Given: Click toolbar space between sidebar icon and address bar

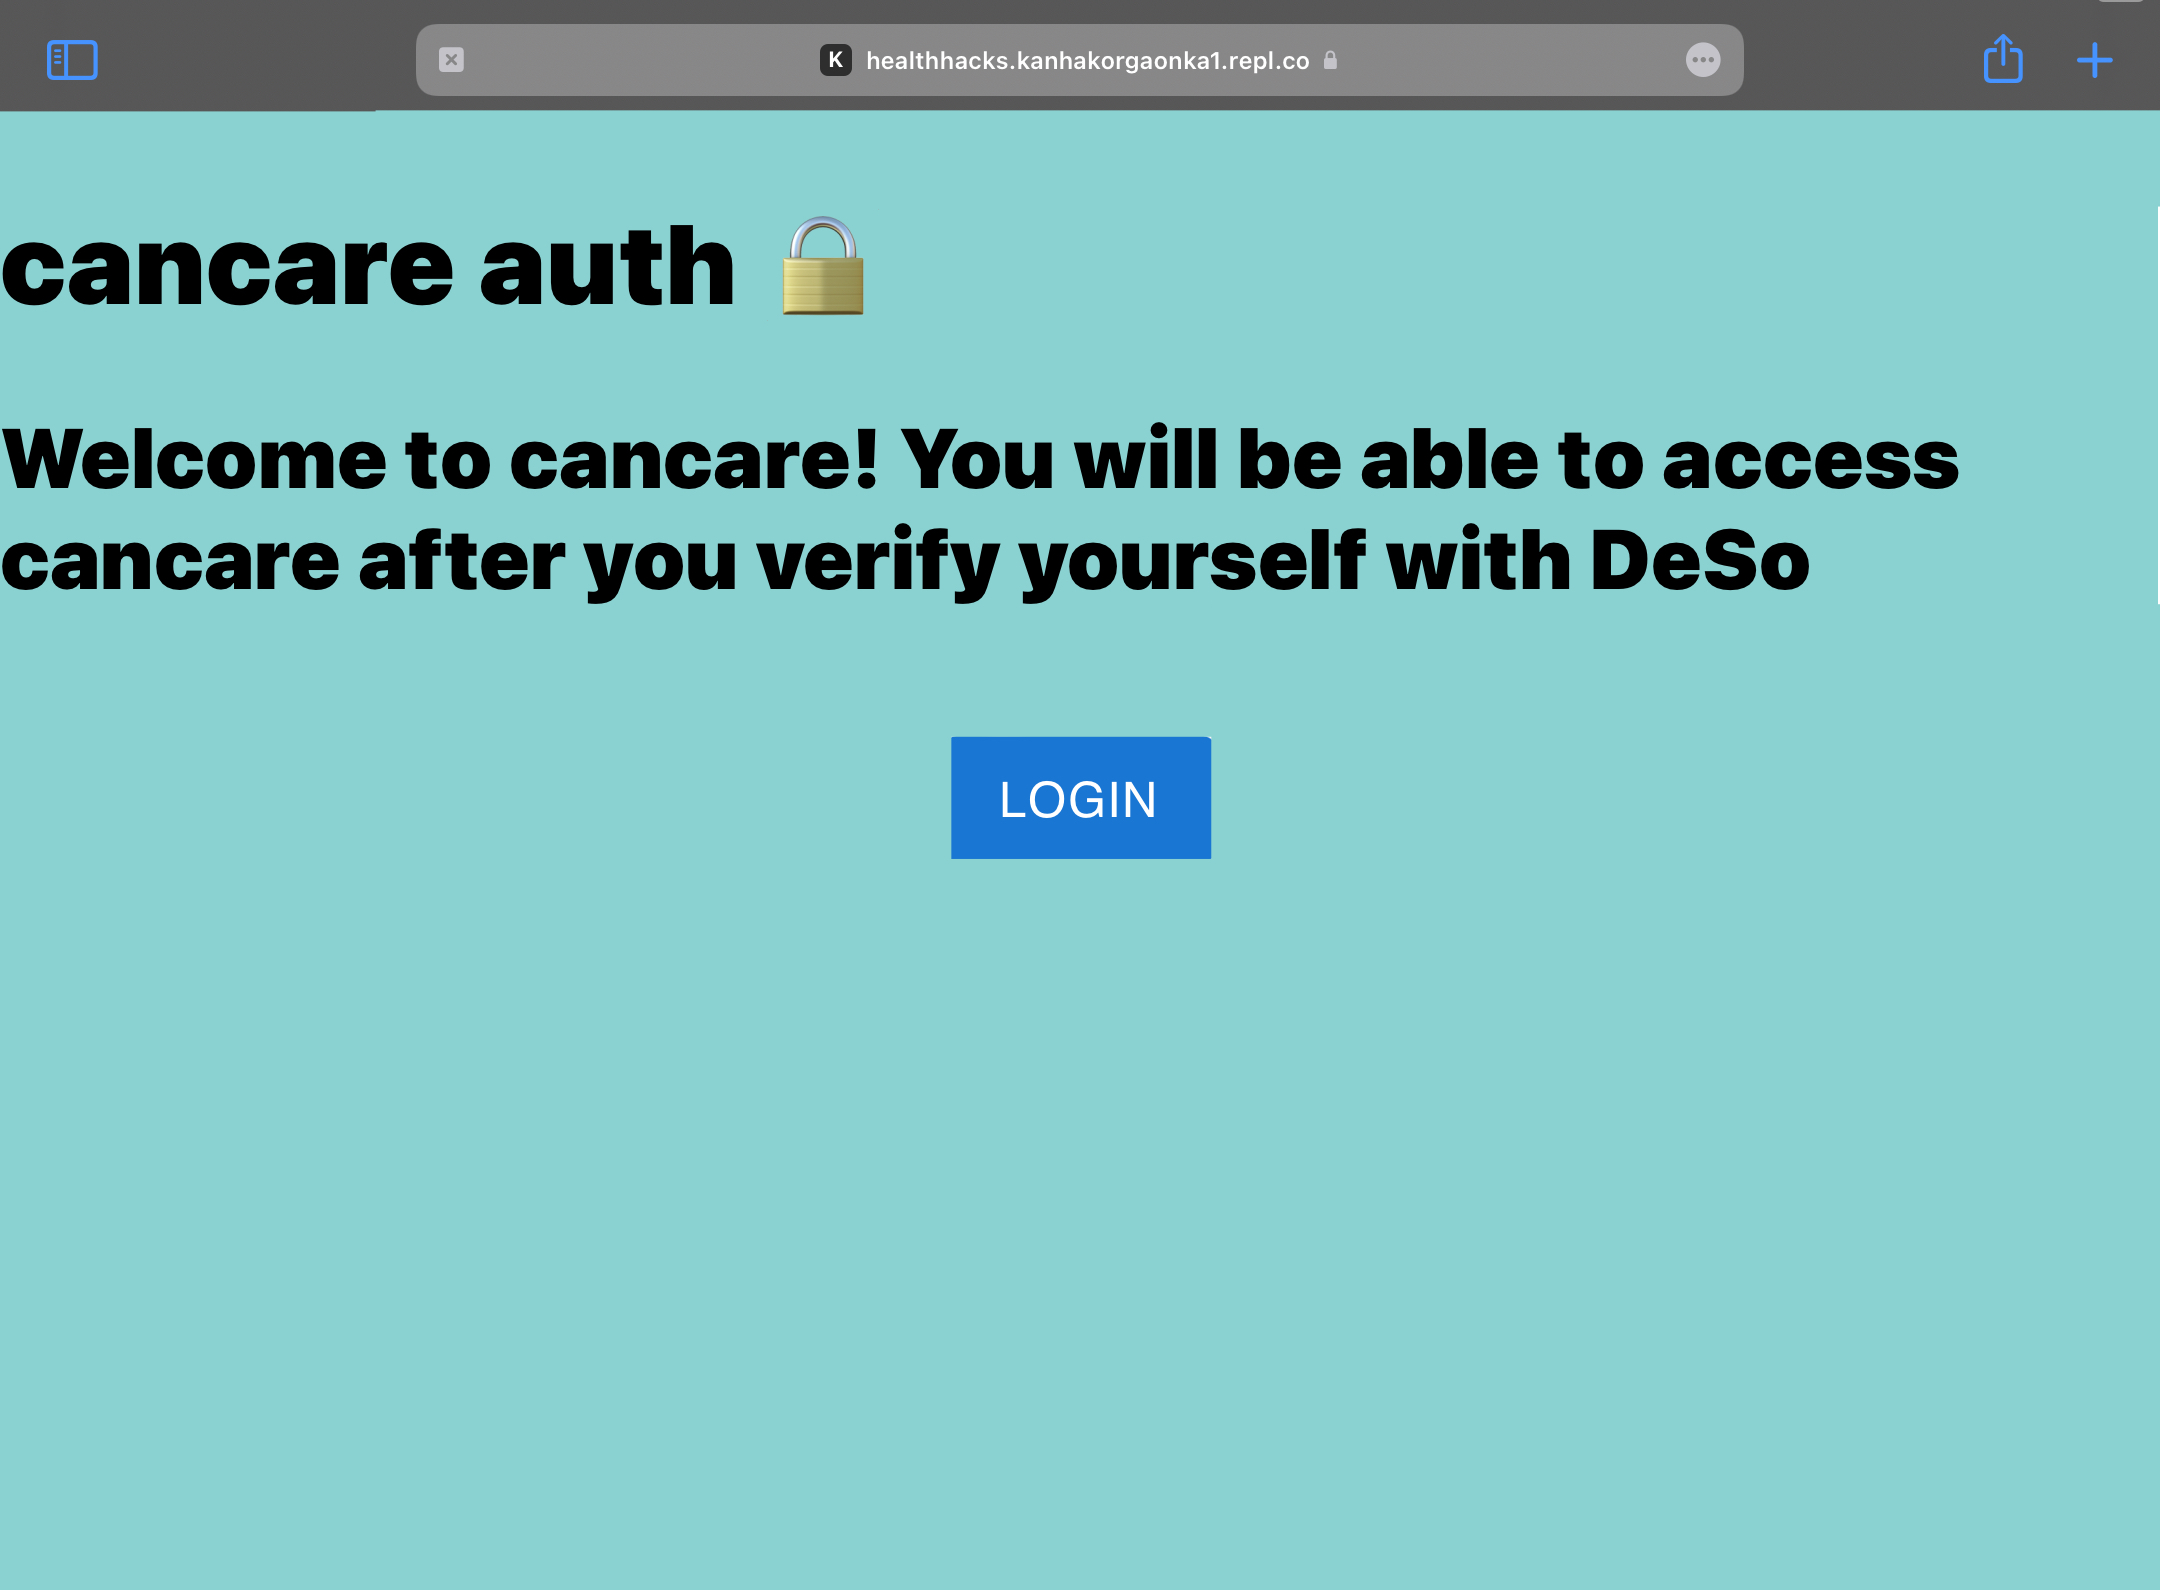Looking at the screenshot, I should [x=255, y=60].
